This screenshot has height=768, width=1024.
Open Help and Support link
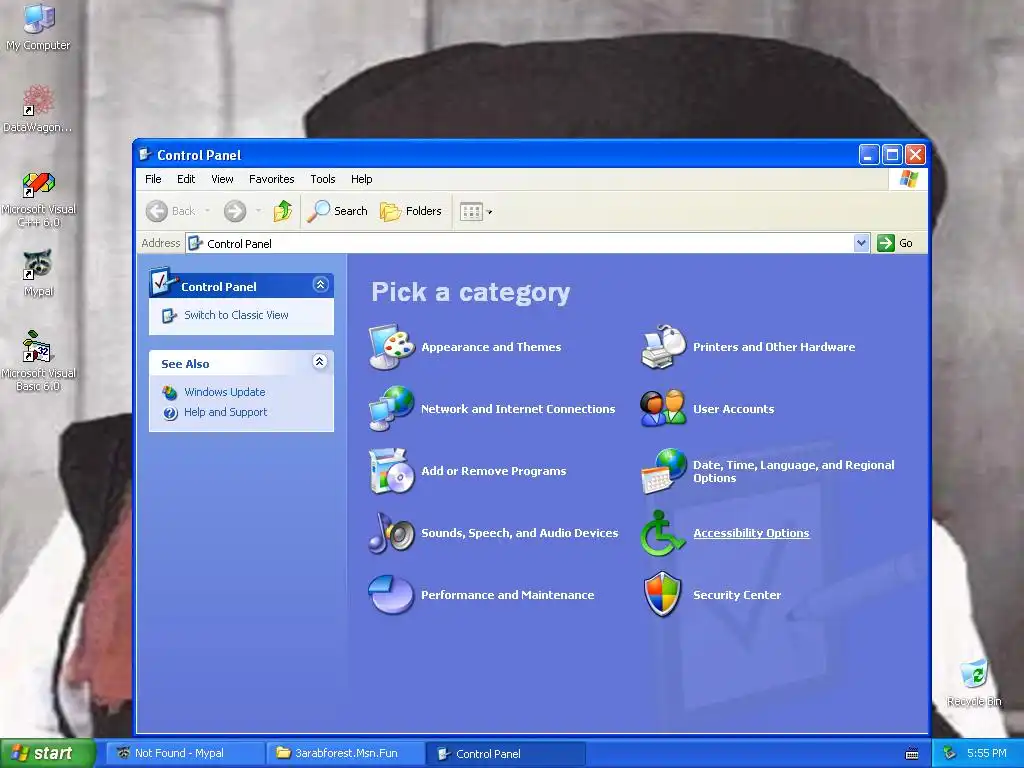coord(225,412)
